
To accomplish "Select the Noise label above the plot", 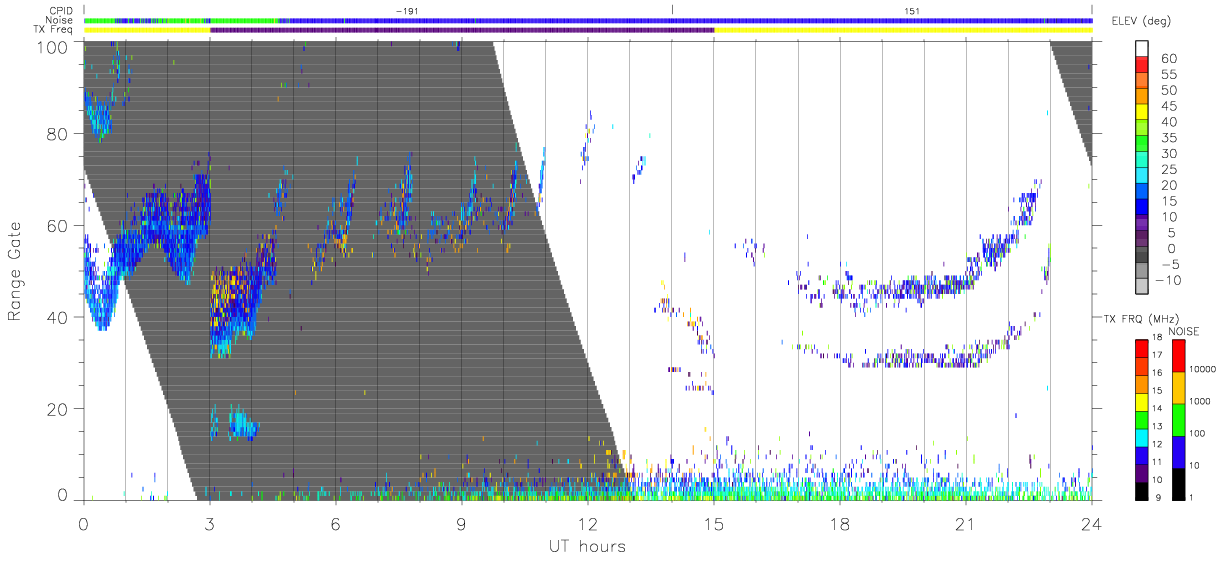I will pos(61,20).
